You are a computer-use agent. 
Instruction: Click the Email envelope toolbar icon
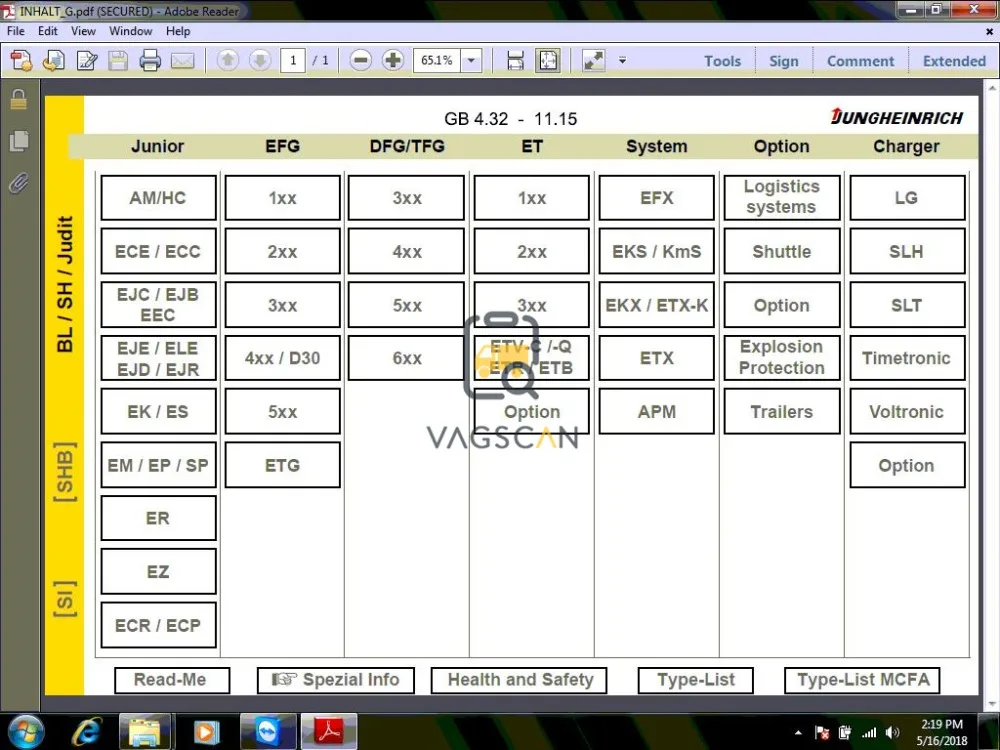point(182,61)
